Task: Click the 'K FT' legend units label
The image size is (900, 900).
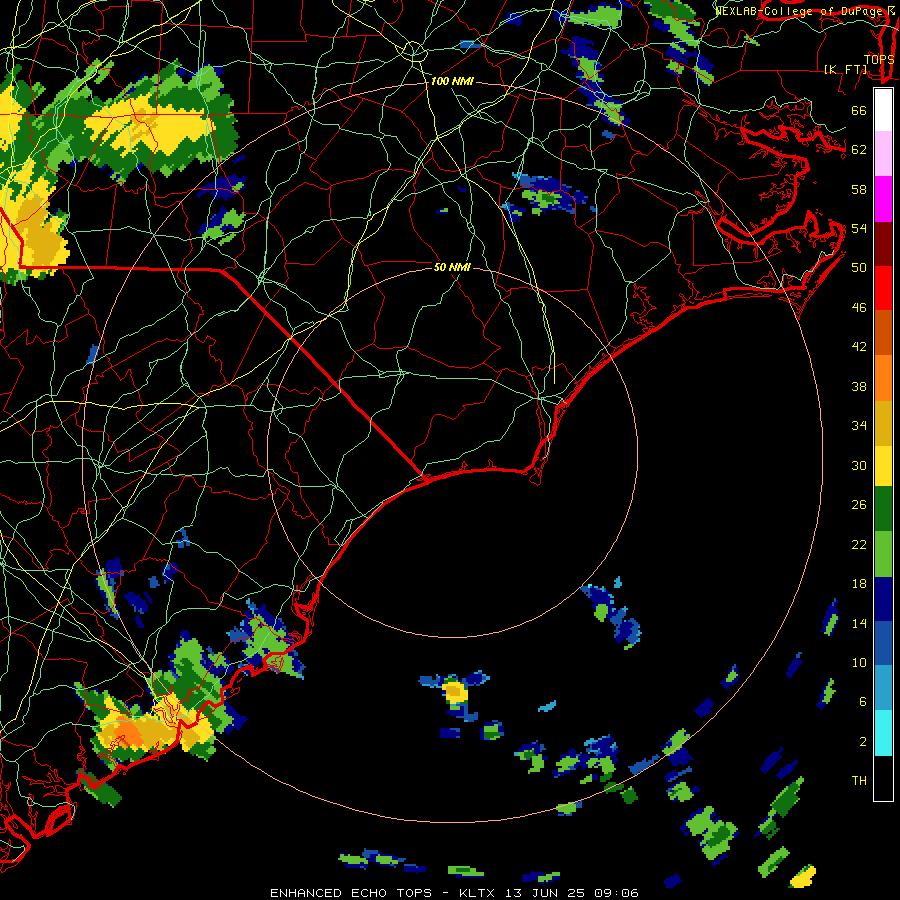Action: (846, 70)
